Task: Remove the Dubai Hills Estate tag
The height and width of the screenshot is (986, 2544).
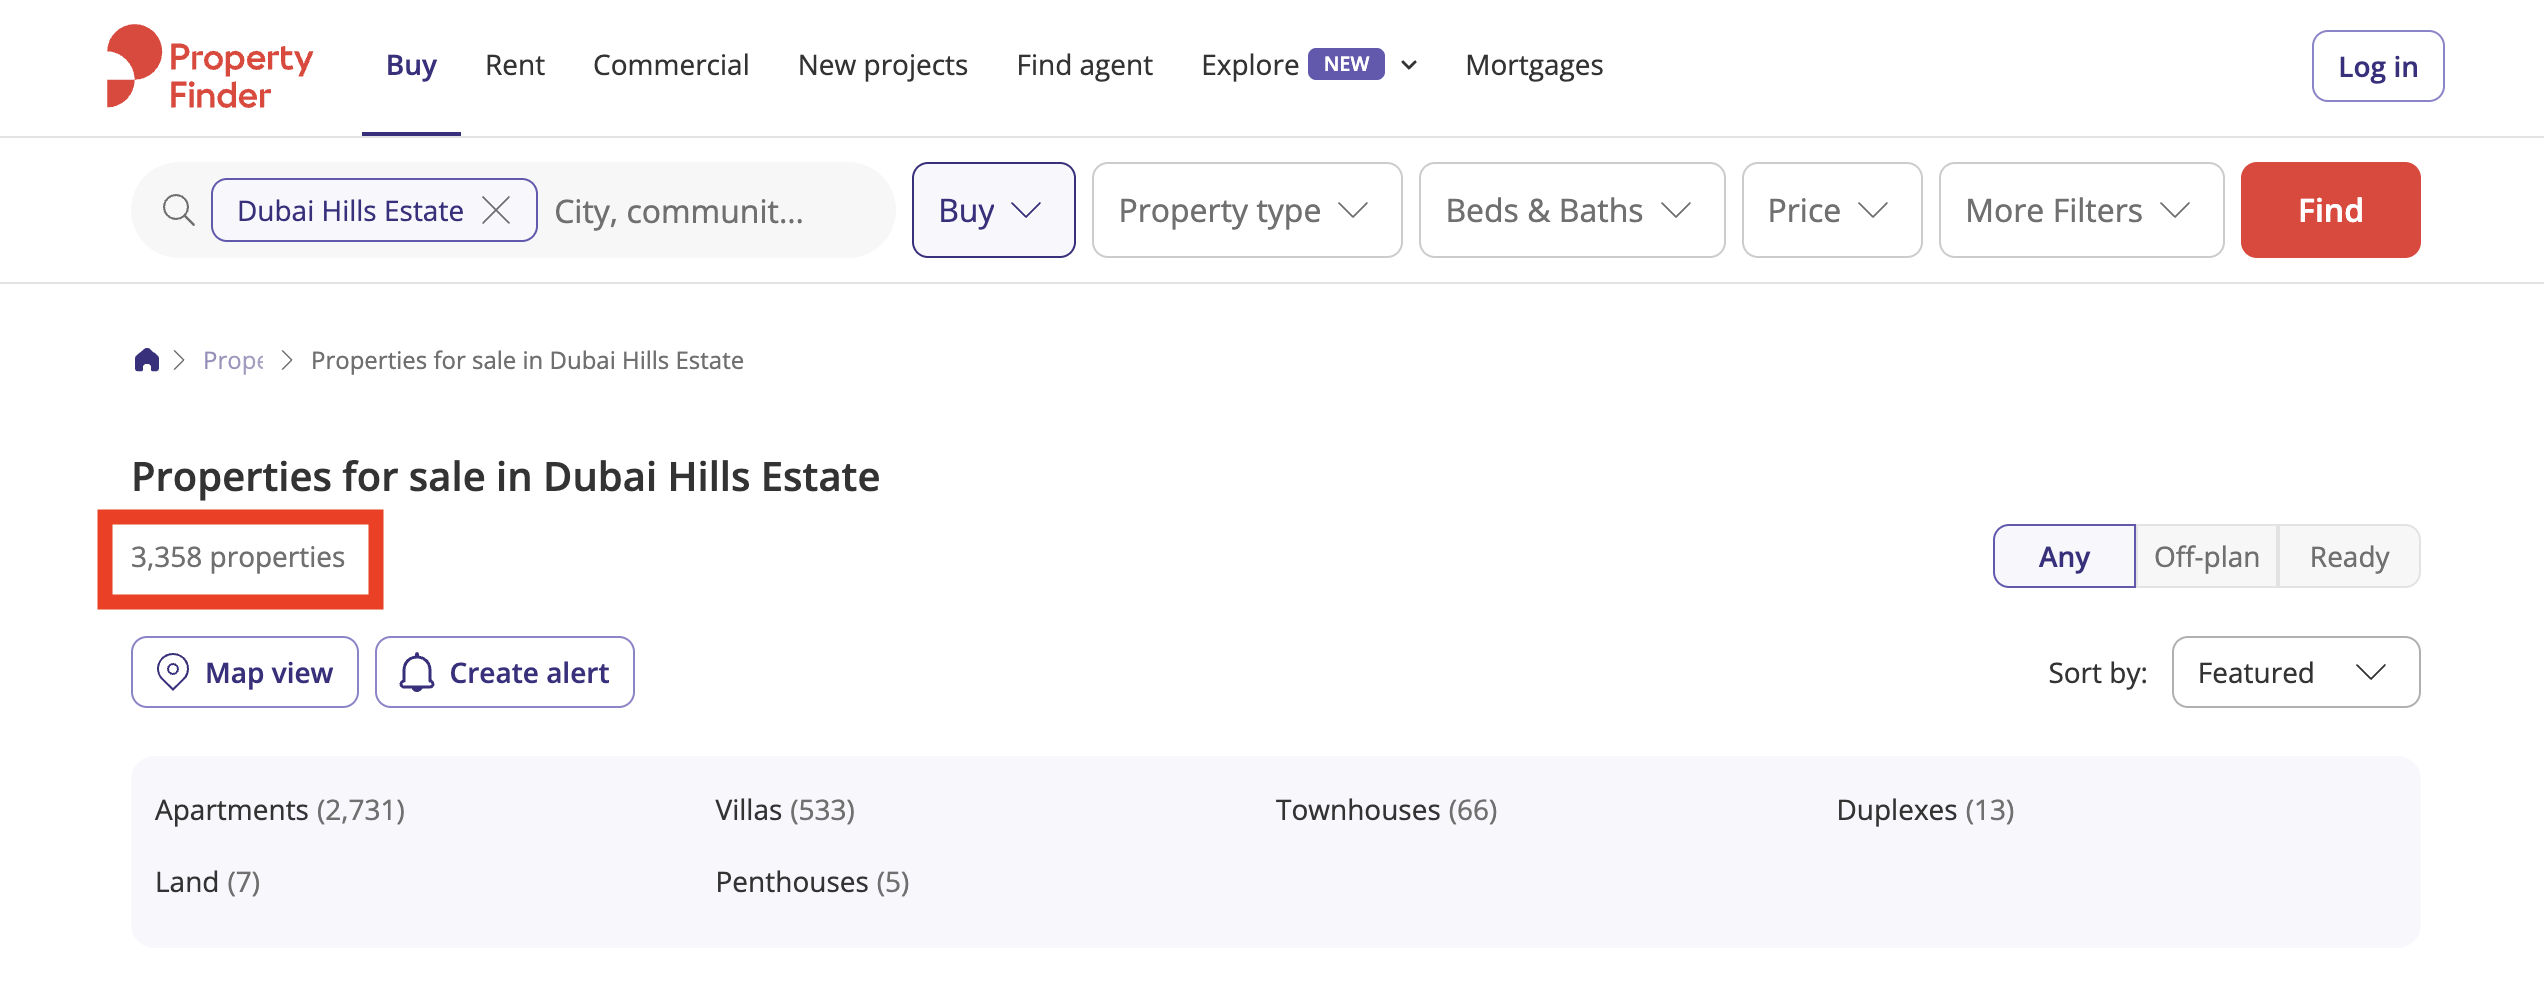Action: coord(497,211)
